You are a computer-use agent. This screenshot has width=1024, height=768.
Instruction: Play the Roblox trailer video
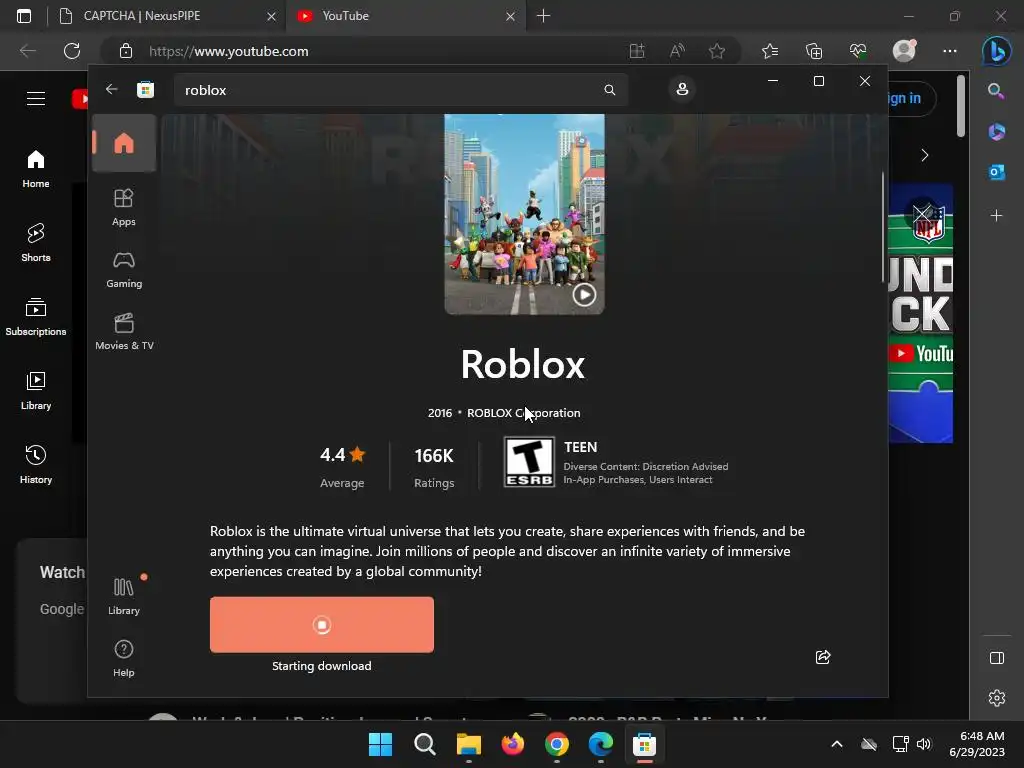click(584, 295)
